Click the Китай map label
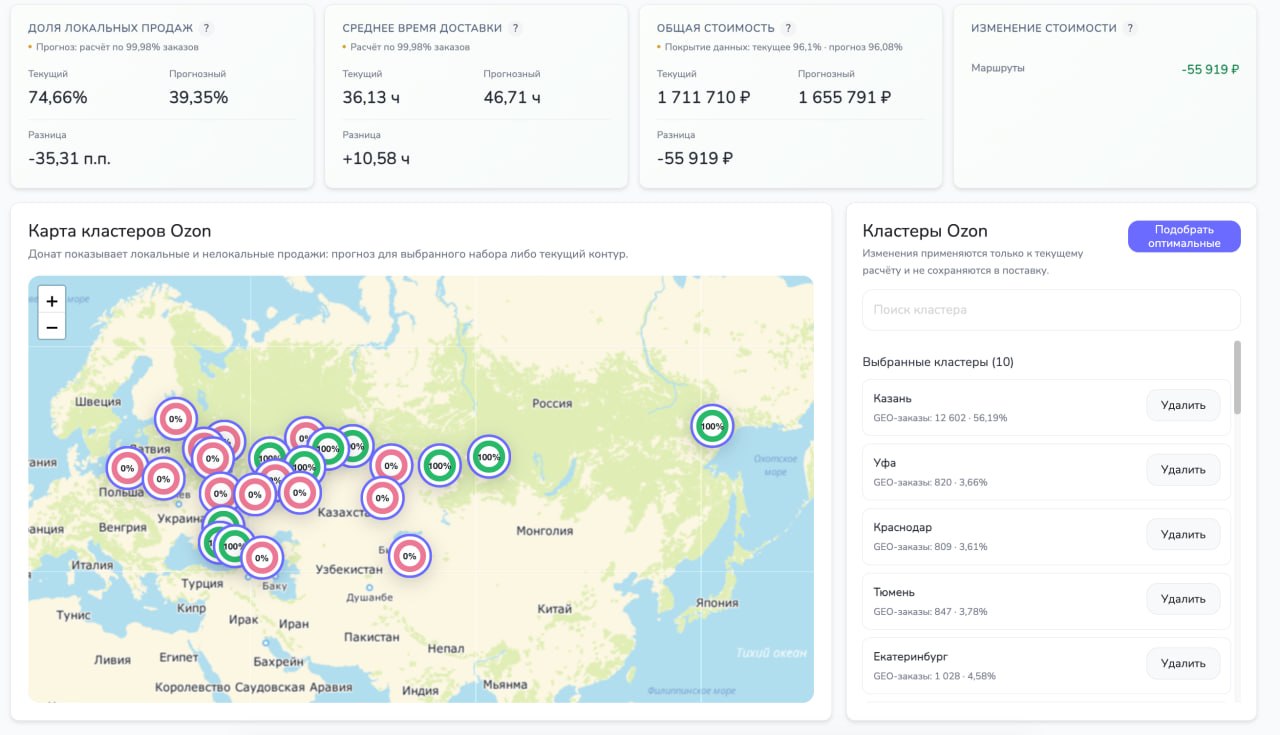The width and height of the screenshot is (1280, 735). [554, 608]
